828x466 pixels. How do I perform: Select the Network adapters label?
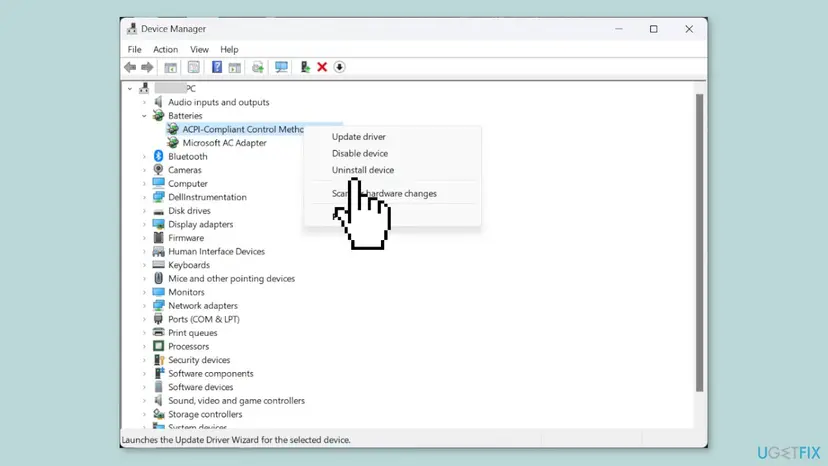coord(203,305)
